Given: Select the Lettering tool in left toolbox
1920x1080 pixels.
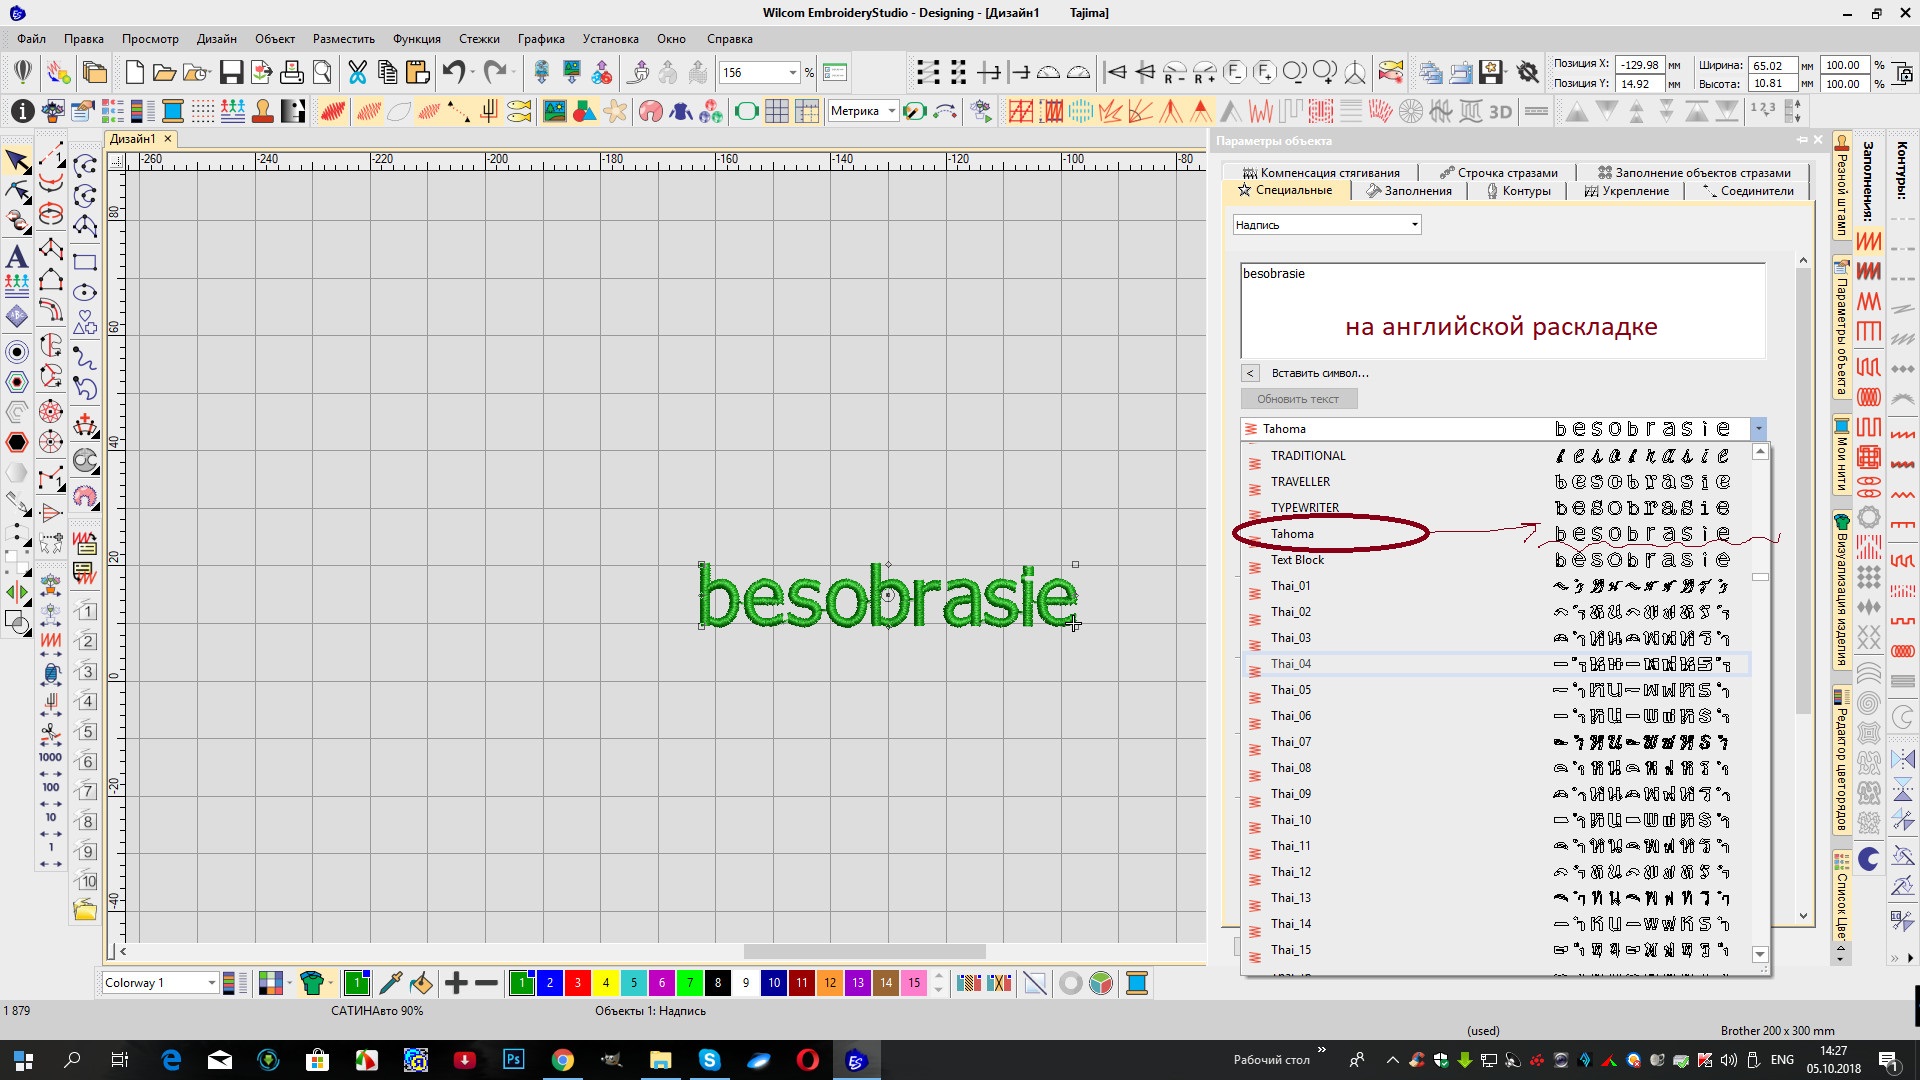Looking at the screenshot, I should coord(17,256).
